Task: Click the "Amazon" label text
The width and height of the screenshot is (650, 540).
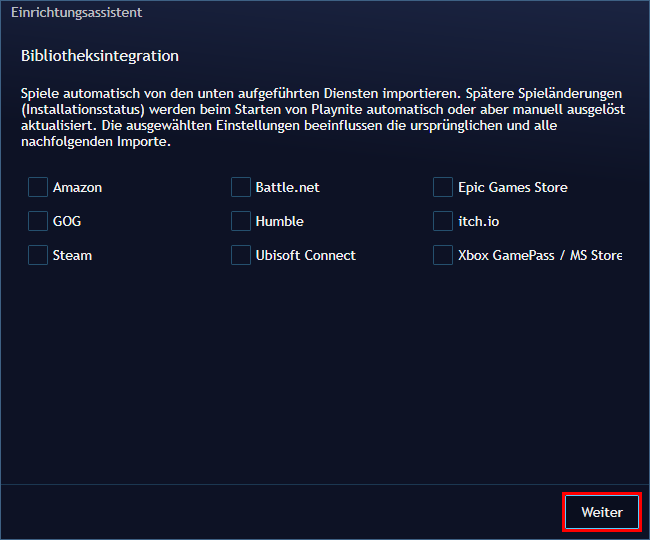Action: coord(77,188)
